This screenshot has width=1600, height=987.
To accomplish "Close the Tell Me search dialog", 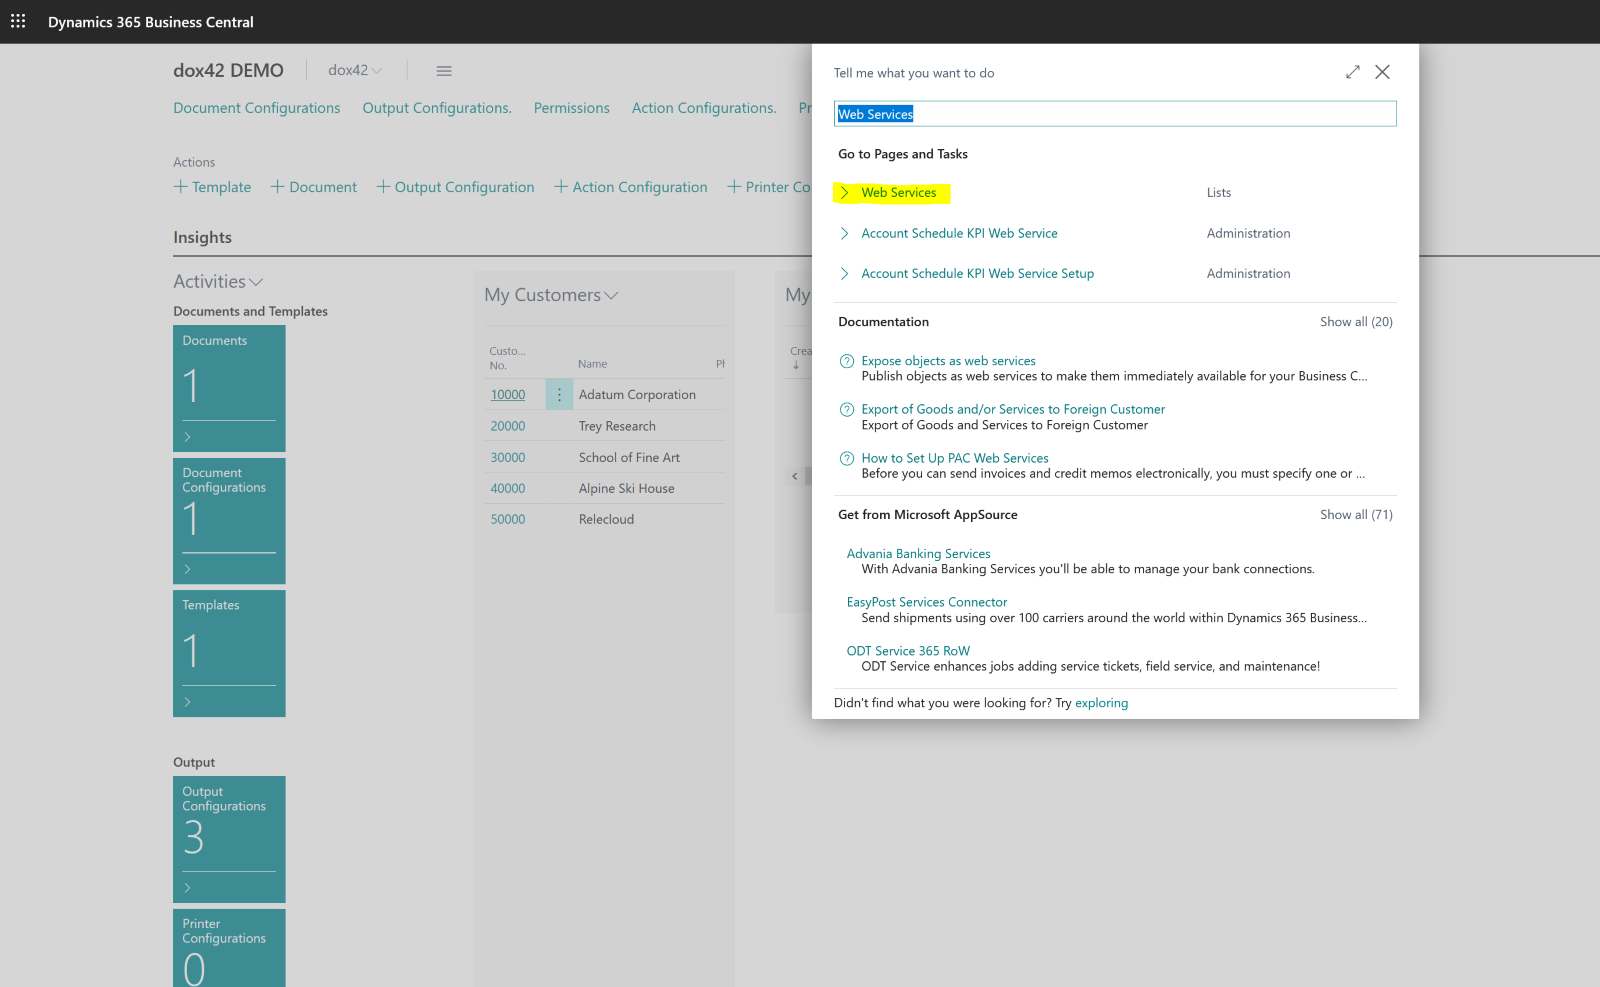I will (x=1382, y=72).
